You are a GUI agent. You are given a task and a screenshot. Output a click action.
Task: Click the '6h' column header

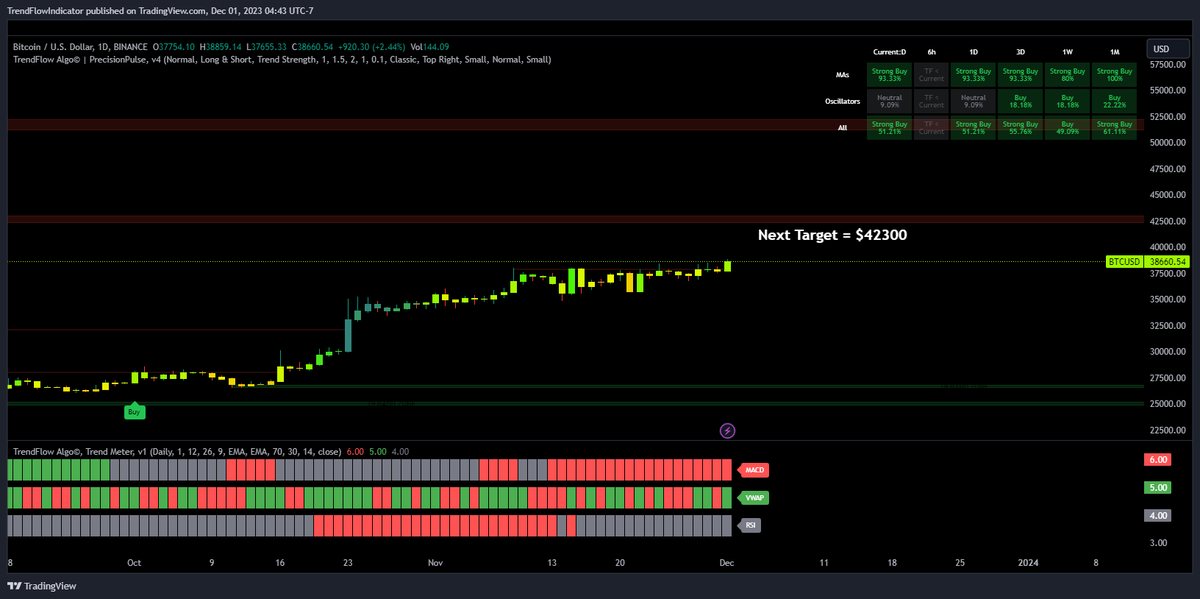[x=931, y=50]
